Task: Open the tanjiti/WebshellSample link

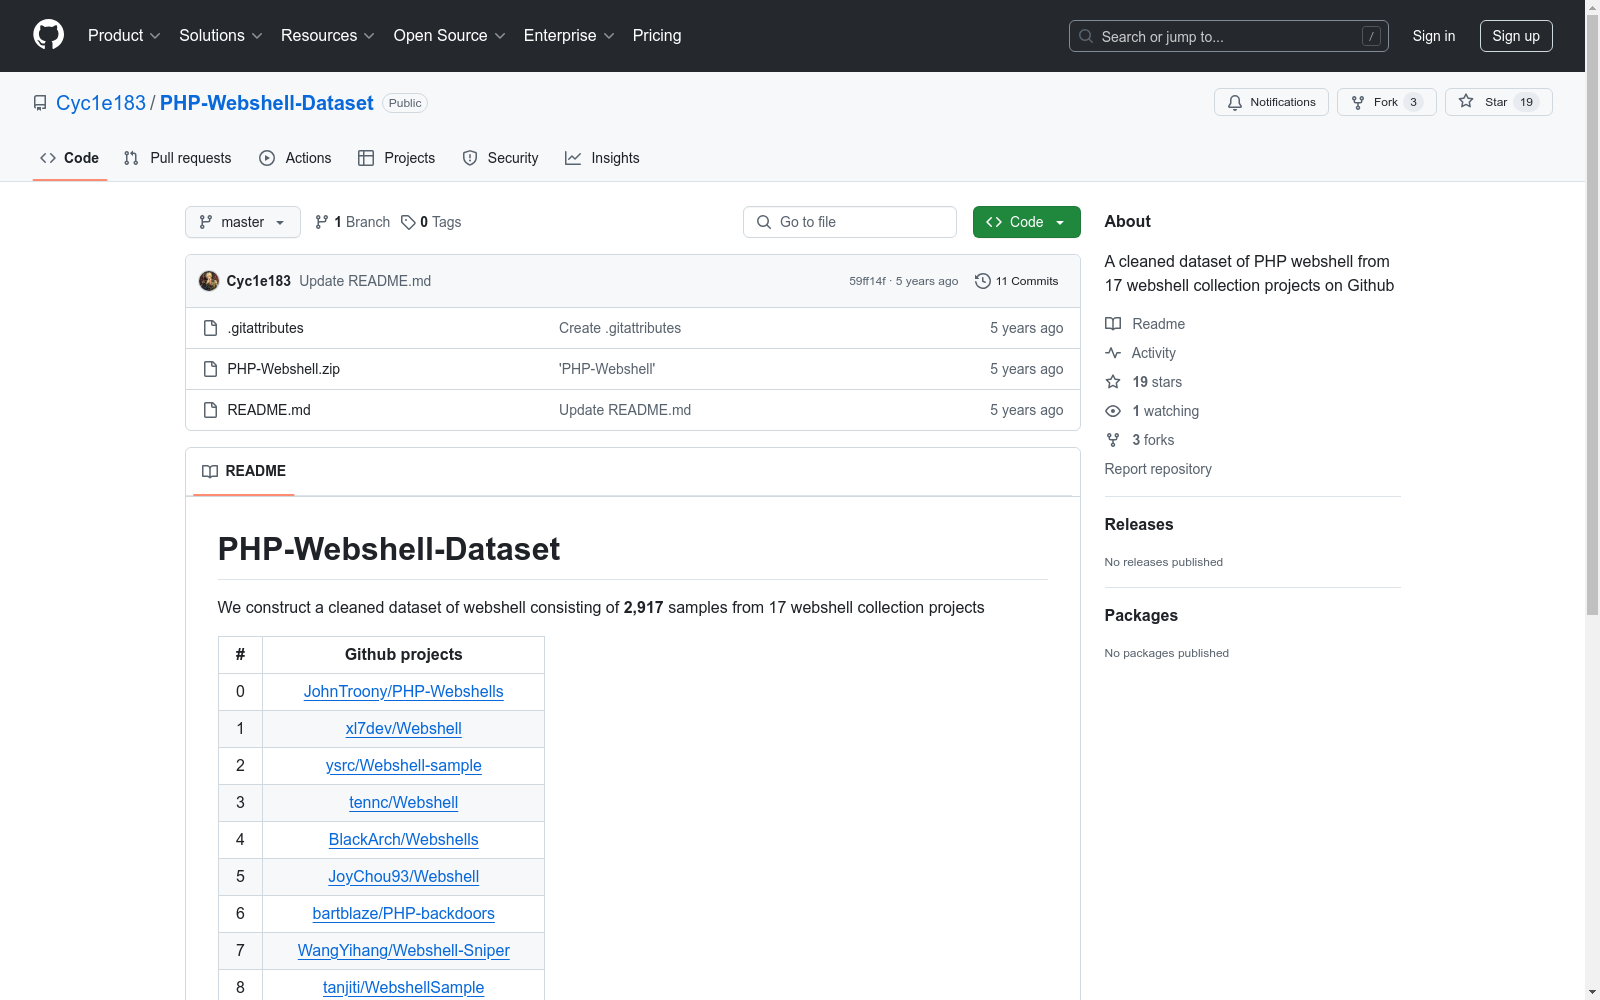Action: coord(404,987)
